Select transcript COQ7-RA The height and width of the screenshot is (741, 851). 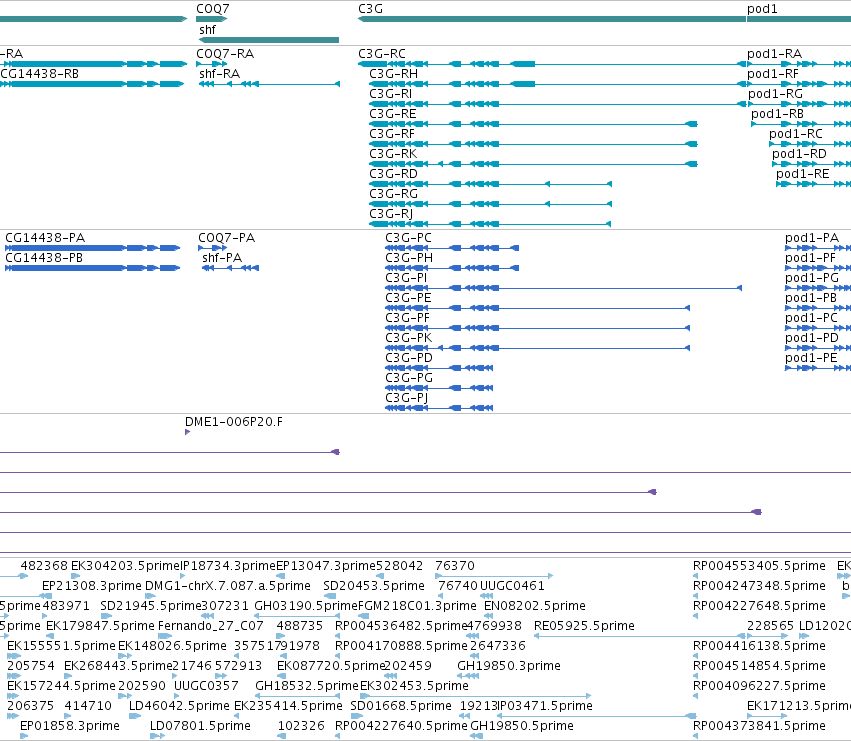point(225,54)
